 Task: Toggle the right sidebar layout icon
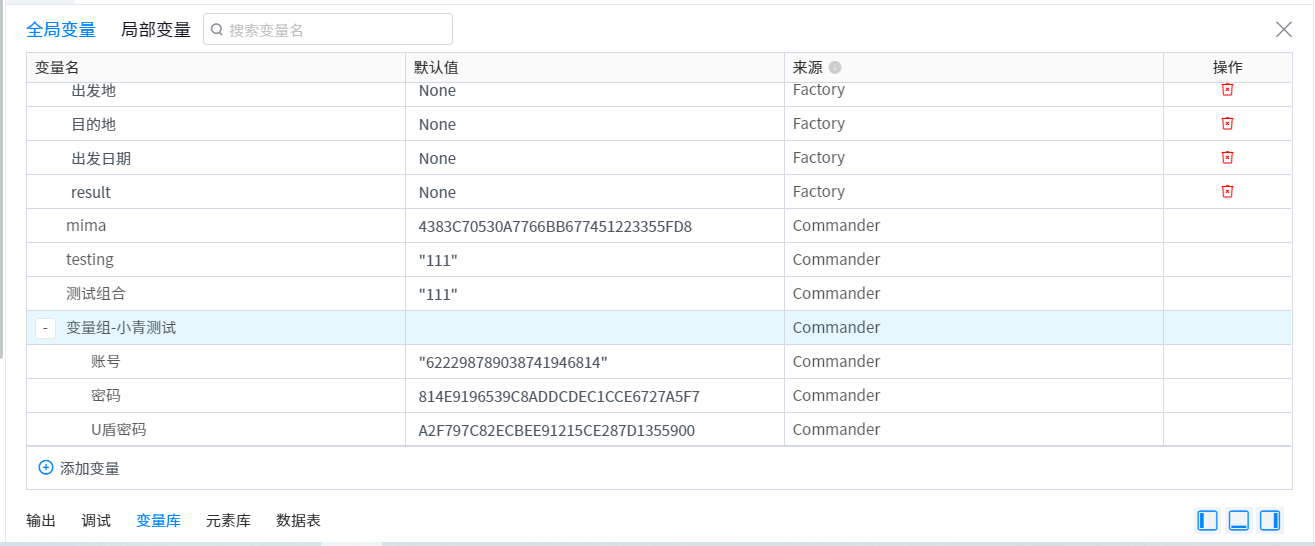pos(1270,520)
